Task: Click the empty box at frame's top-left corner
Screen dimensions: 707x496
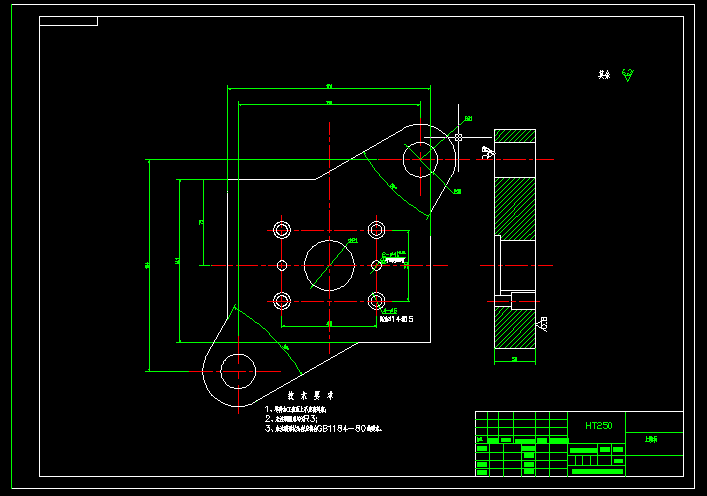Action: [x=69, y=21]
